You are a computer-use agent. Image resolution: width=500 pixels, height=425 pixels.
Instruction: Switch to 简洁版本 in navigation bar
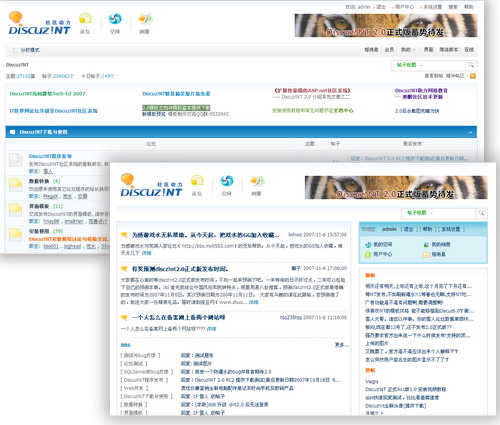(x=449, y=50)
